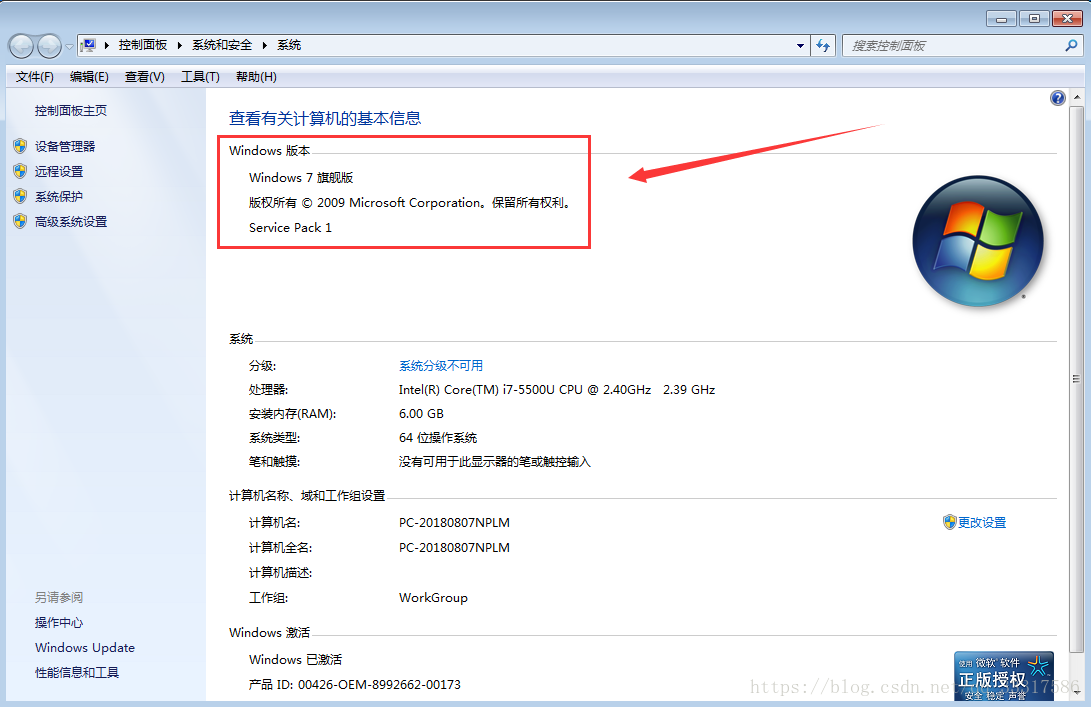Click the 64 位操作系统 system type value
This screenshot has height=707, width=1091.
point(438,438)
